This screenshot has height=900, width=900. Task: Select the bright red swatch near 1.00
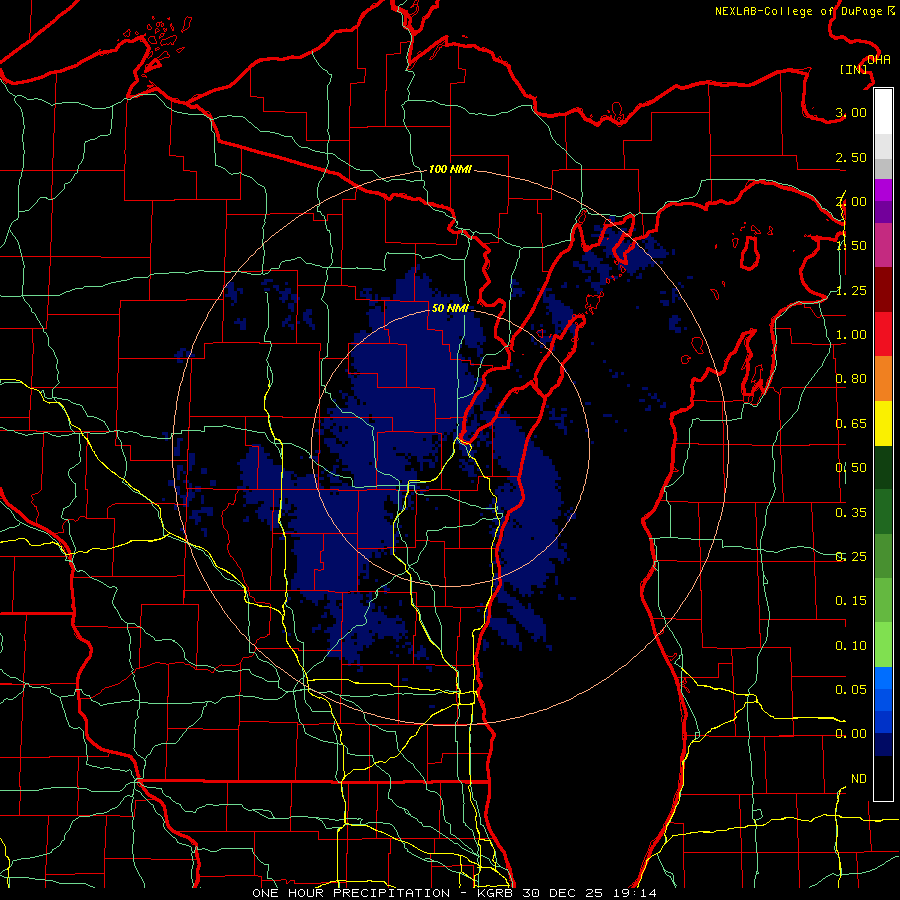tap(883, 334)
